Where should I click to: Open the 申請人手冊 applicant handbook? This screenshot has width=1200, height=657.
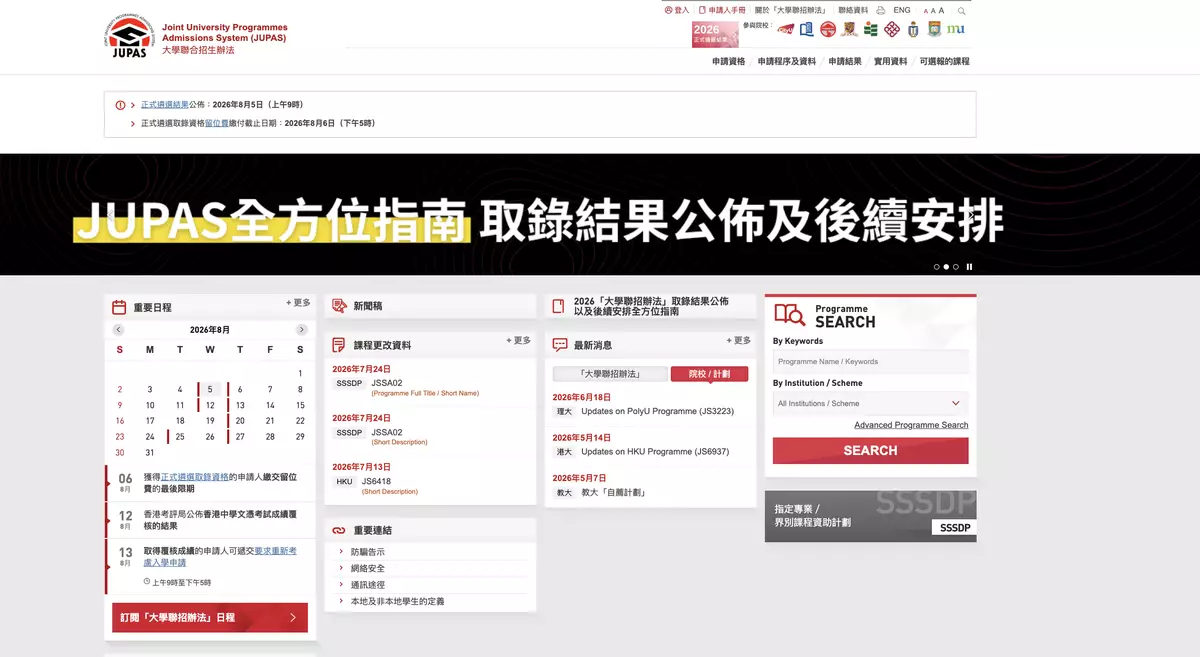pyautogui.click(x=722, y=10)
